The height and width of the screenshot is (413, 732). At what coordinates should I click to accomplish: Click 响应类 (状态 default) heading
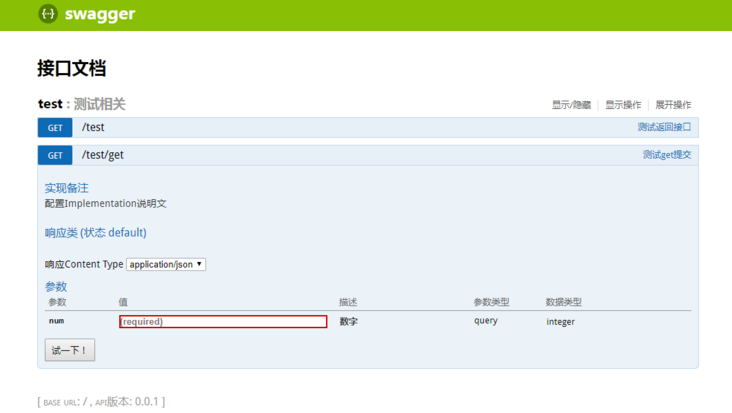click(96, 232)
